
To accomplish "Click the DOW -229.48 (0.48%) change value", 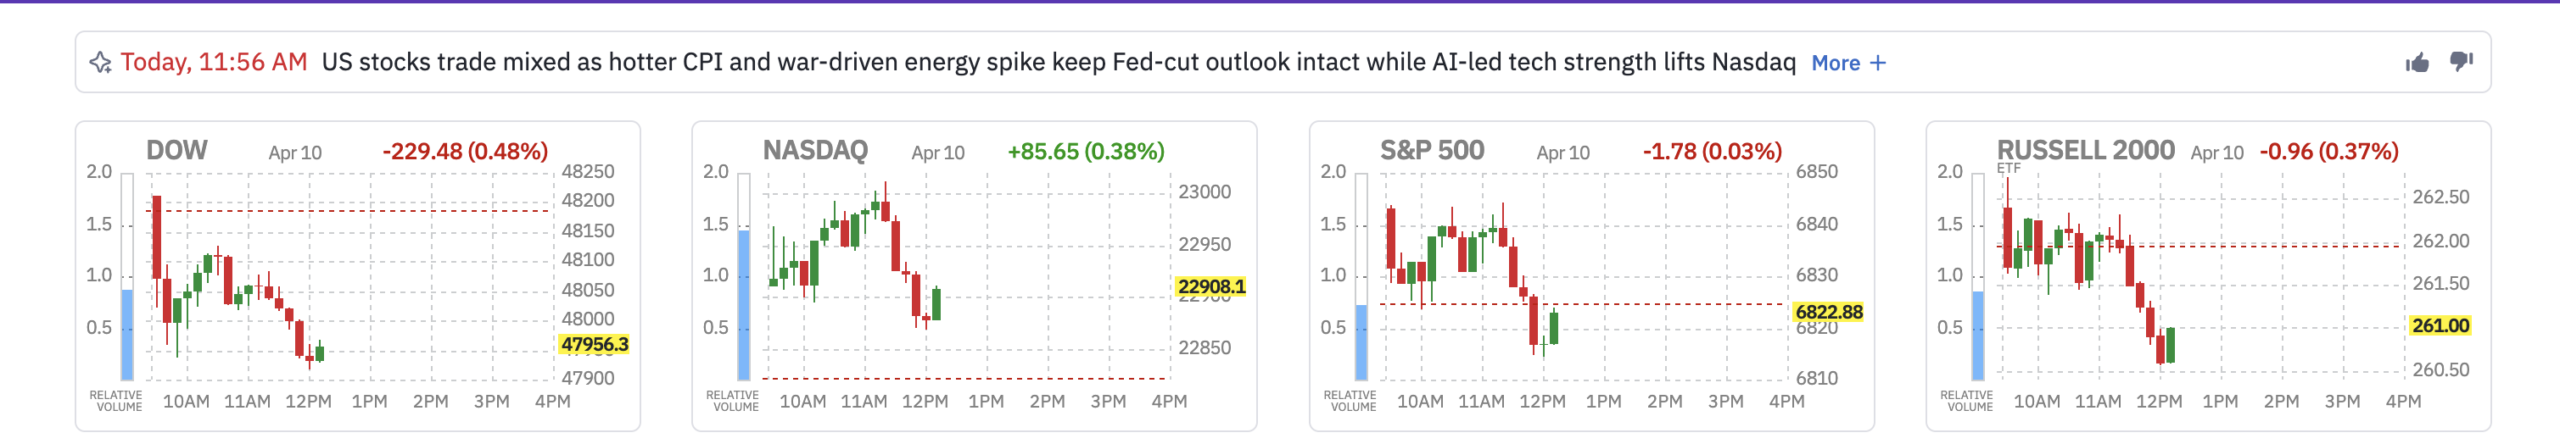I will point(465,152).
